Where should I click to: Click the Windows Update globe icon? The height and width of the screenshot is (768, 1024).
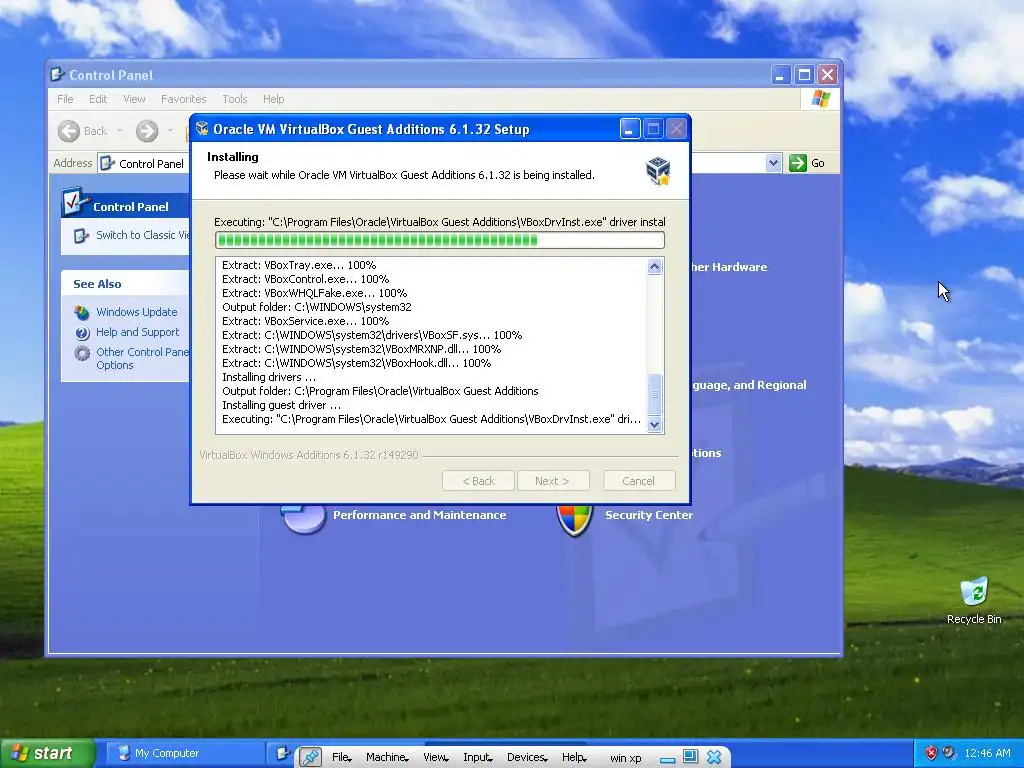82,312
